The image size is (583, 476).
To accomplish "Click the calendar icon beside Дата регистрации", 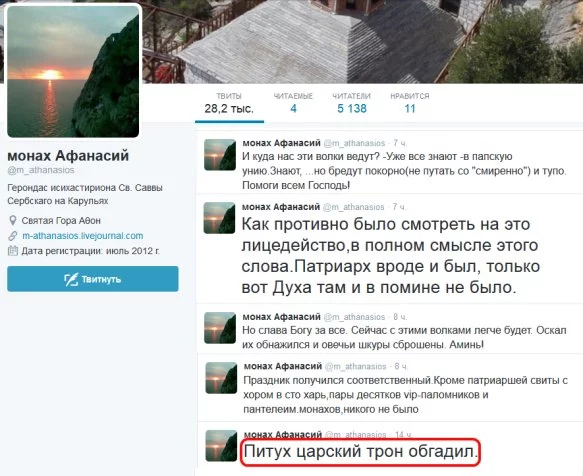I will point(13,251).
